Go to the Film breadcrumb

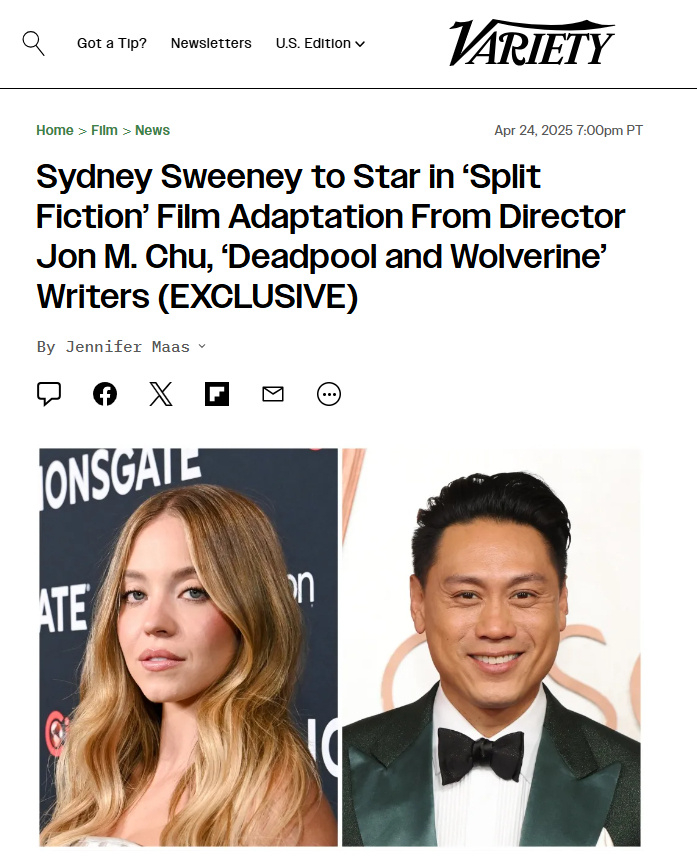point(104,130)
